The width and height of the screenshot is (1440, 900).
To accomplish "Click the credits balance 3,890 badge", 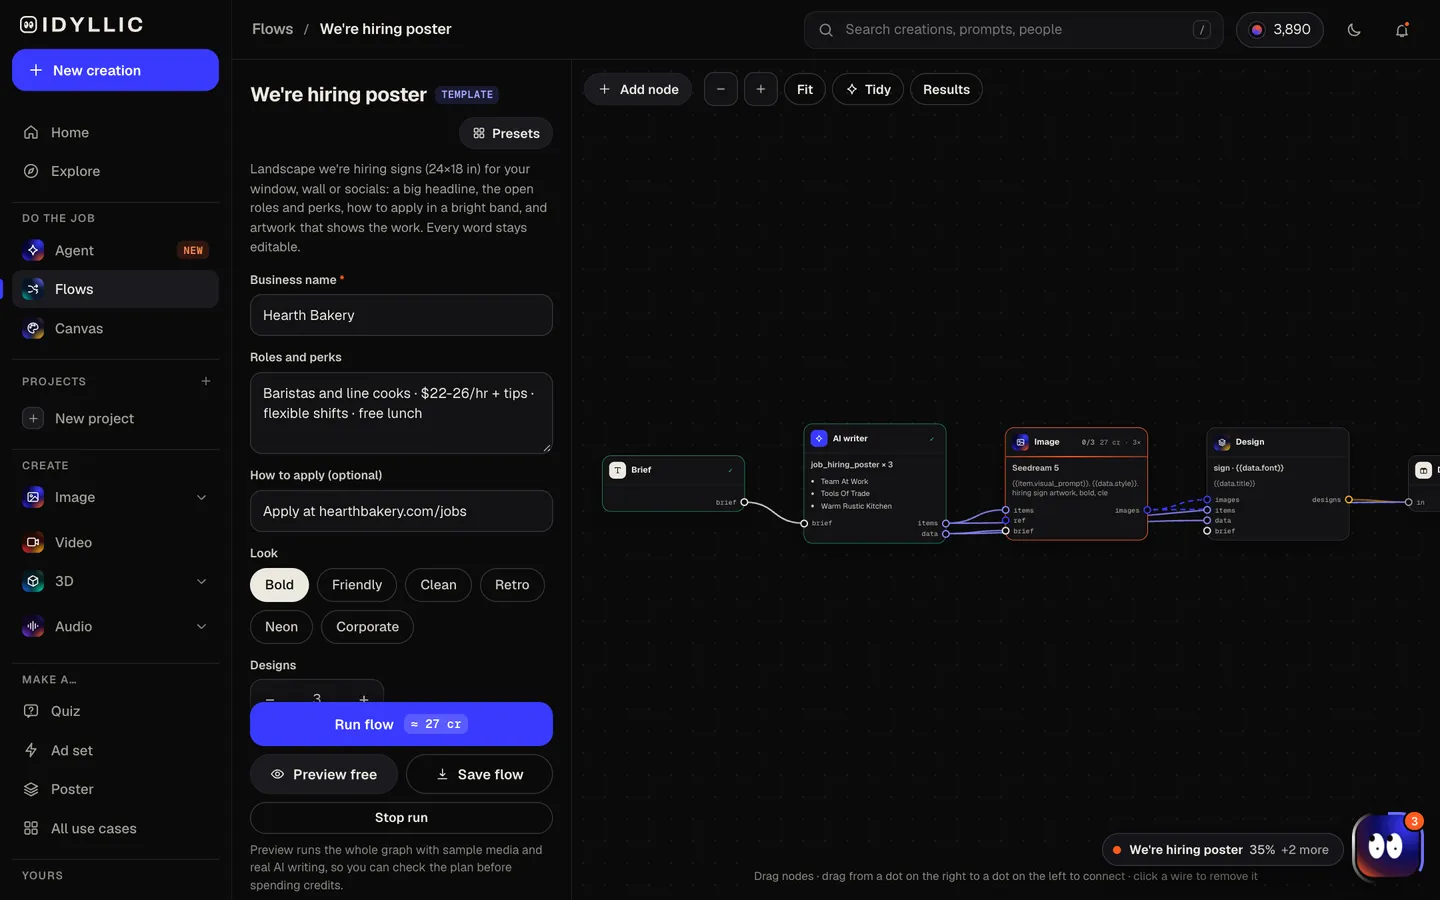I will (1280, 30).
